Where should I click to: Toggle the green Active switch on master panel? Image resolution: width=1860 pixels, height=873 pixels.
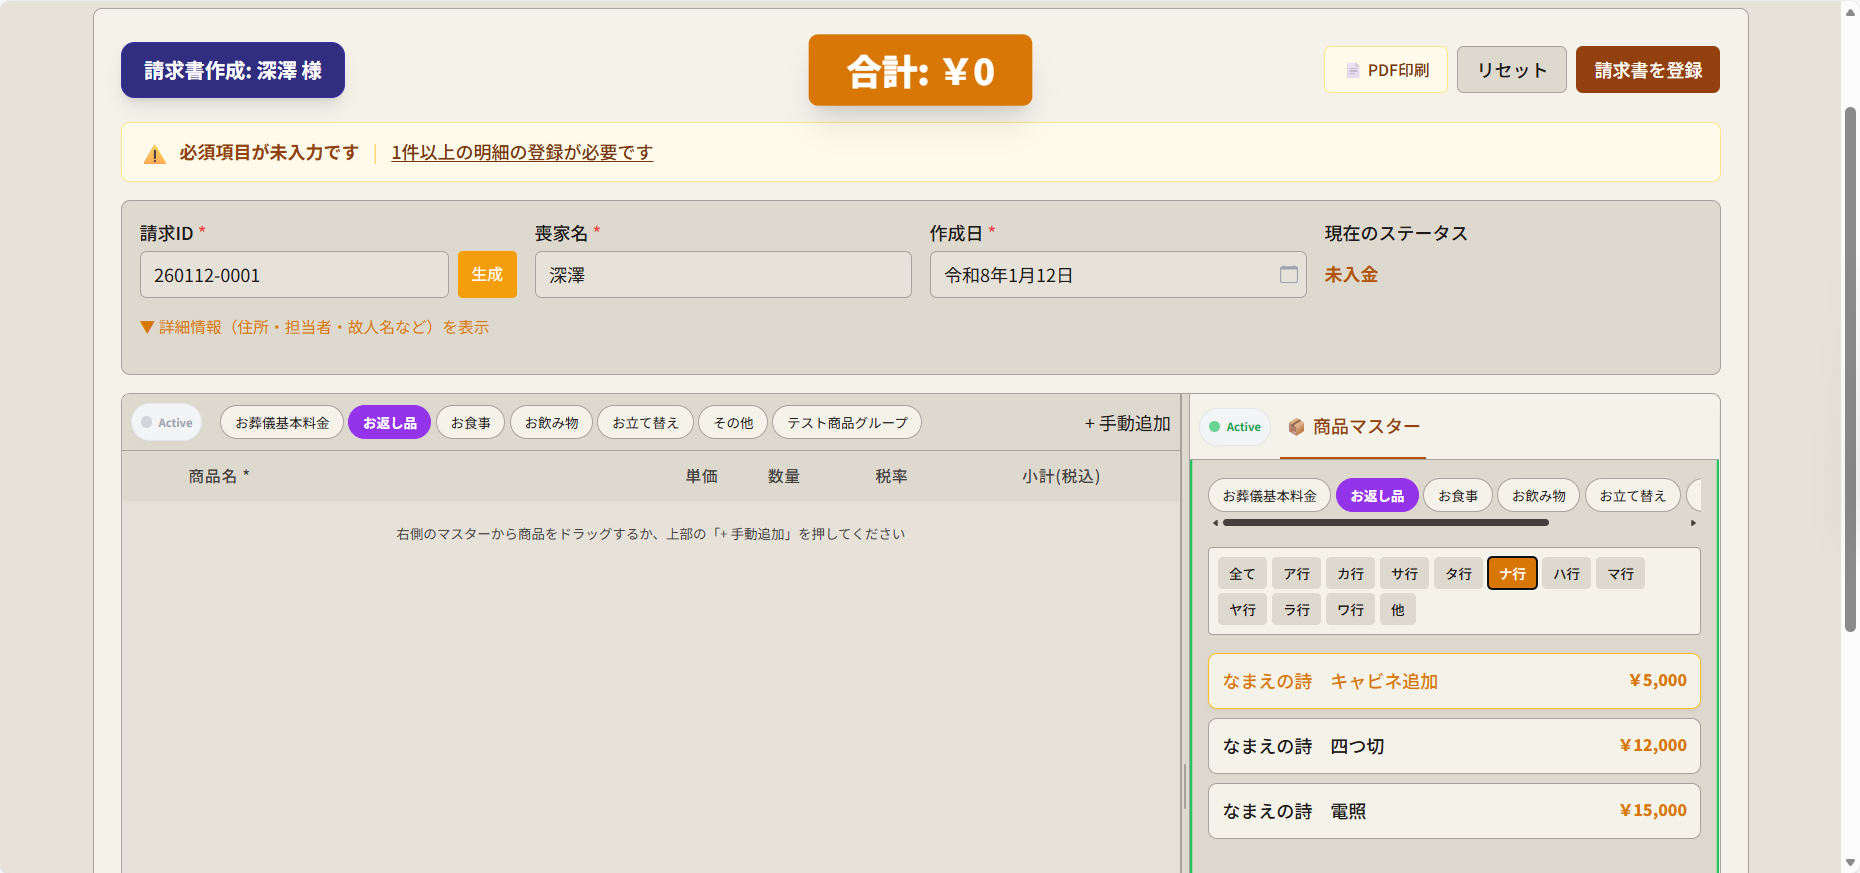click(1234, 427)
